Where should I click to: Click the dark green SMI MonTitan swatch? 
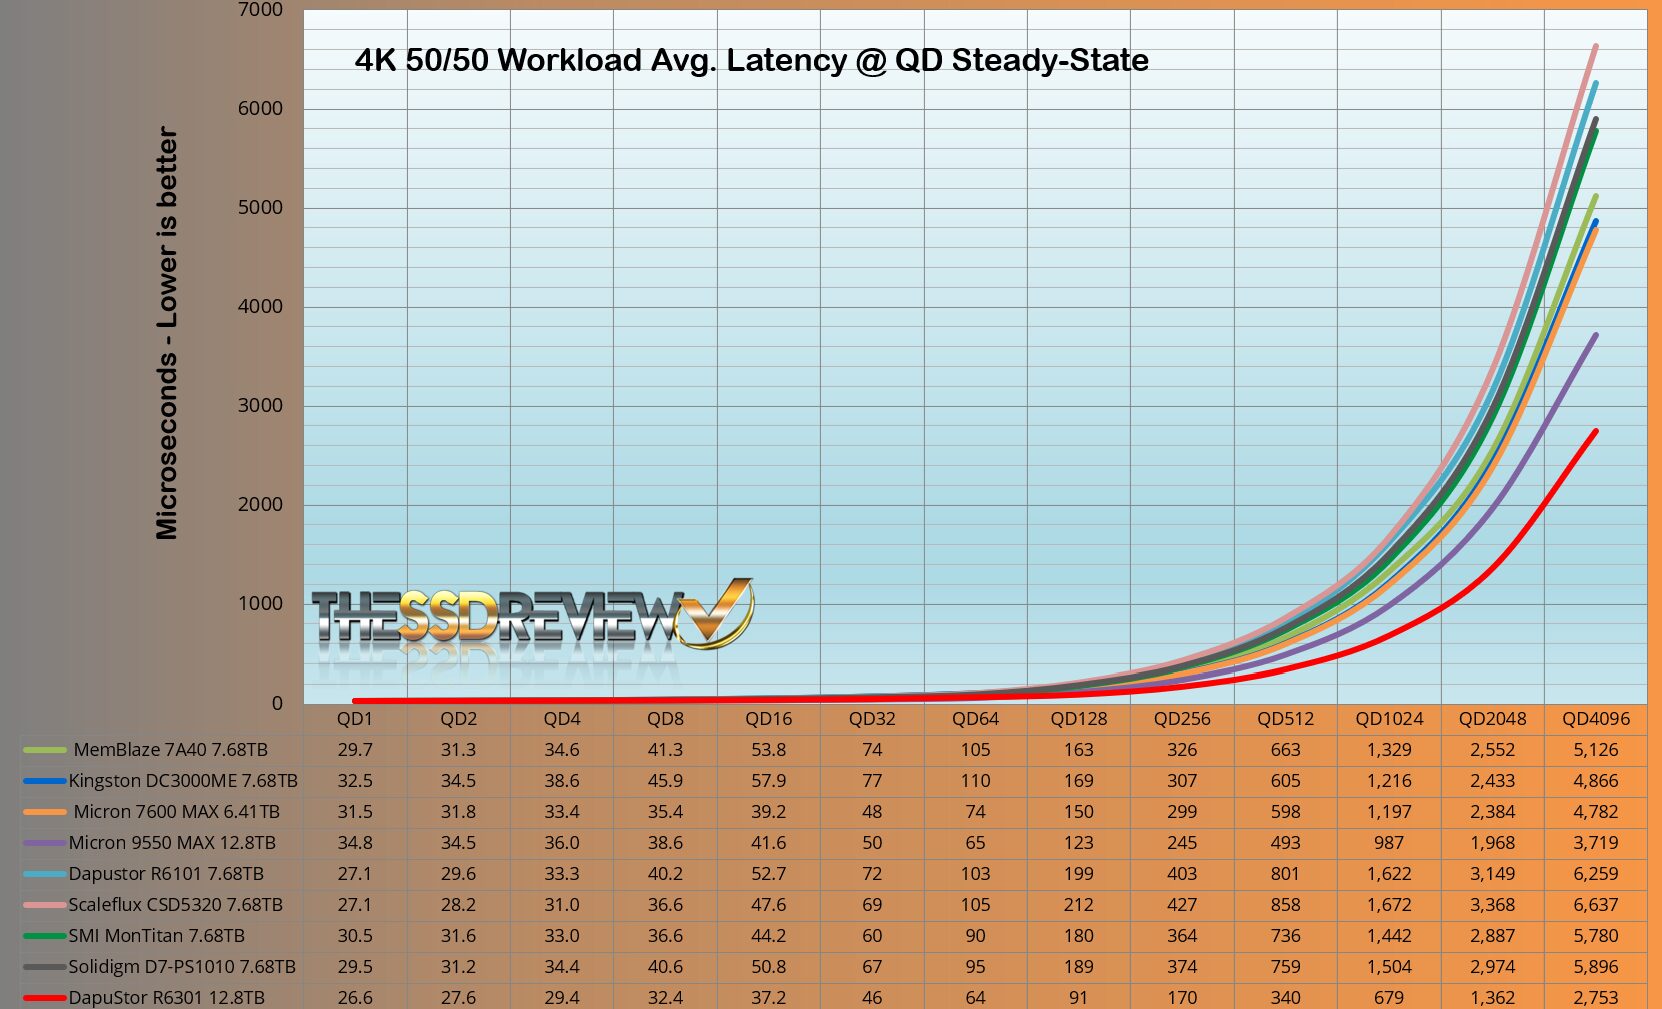[44, 936]
